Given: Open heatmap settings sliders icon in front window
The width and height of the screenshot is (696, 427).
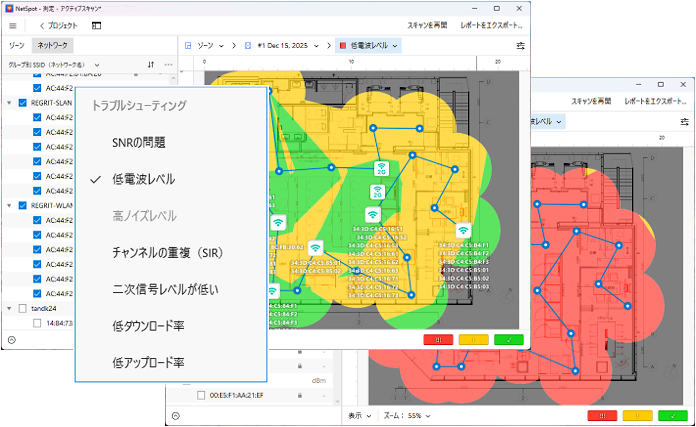Looking at the screenshot, I should pyautogui.click(x=520, y=46).
